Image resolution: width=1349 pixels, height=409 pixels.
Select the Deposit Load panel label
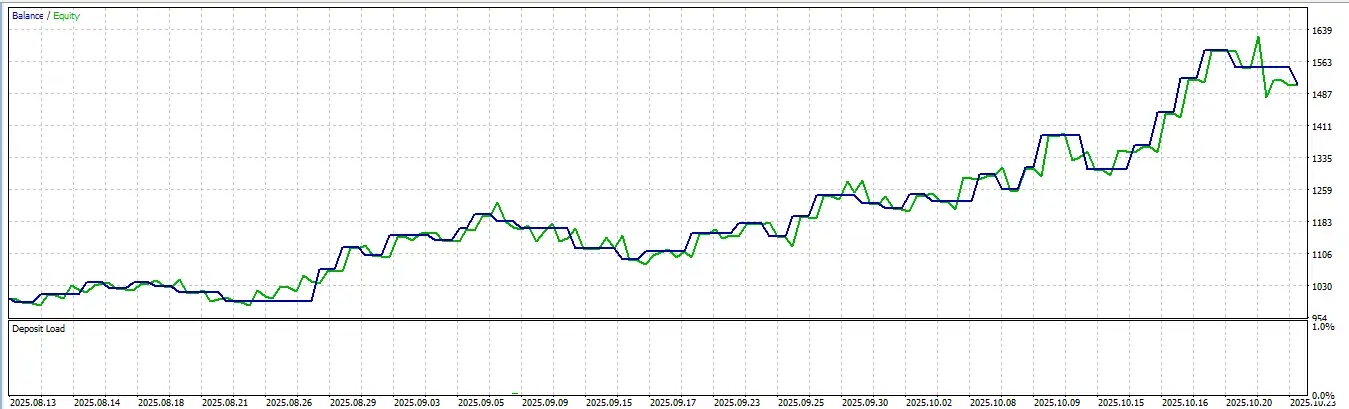tap(37, 328)
